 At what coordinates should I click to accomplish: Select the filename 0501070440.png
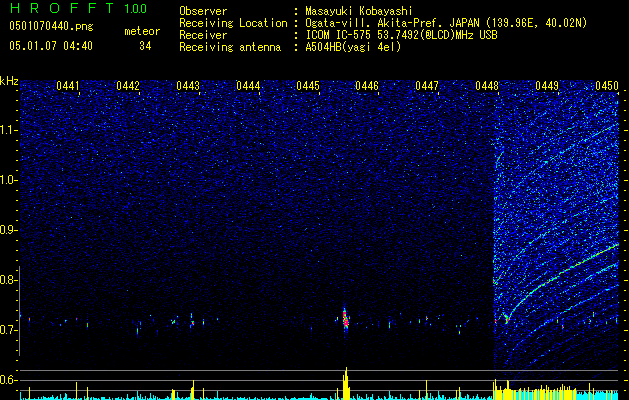[51, 27]
